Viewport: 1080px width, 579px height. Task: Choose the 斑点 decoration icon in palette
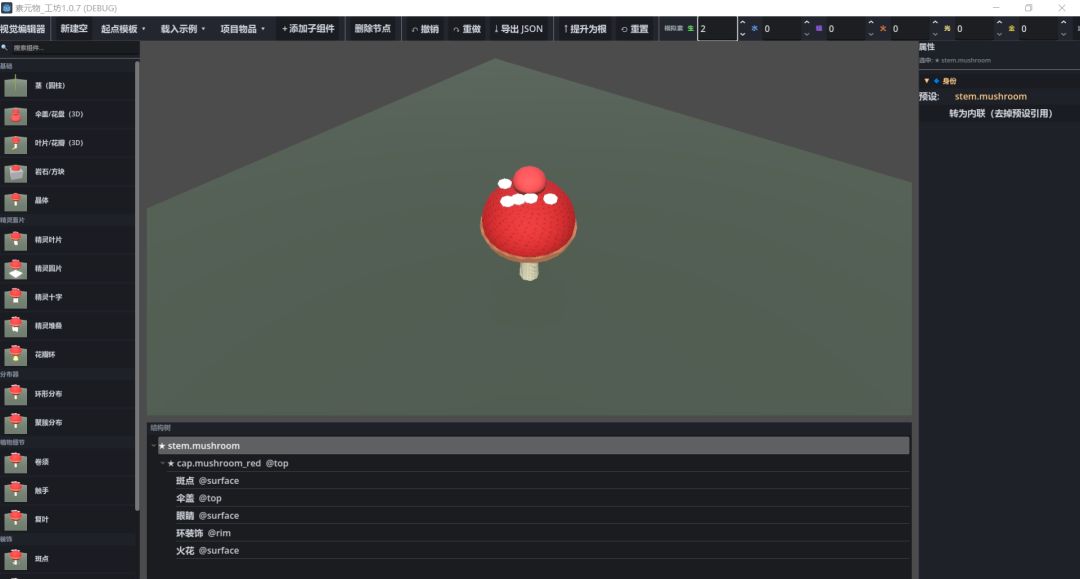tap(15, 559)
